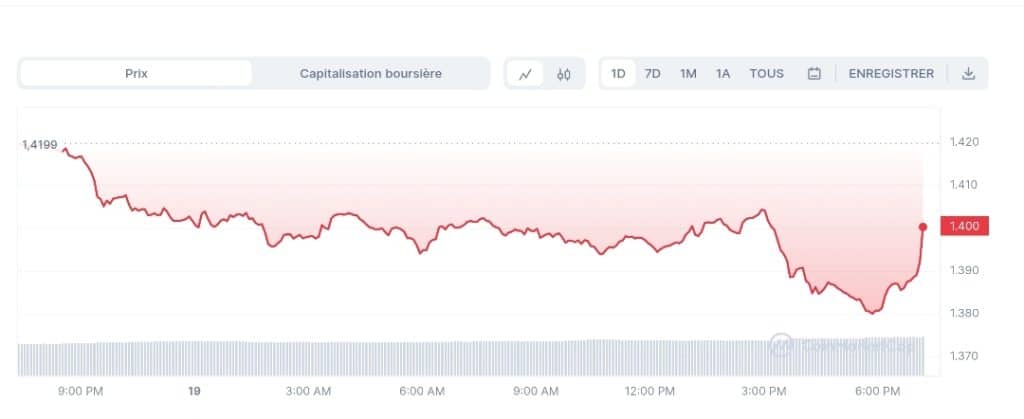Click the ENREGISTRER button

point(891,74)
